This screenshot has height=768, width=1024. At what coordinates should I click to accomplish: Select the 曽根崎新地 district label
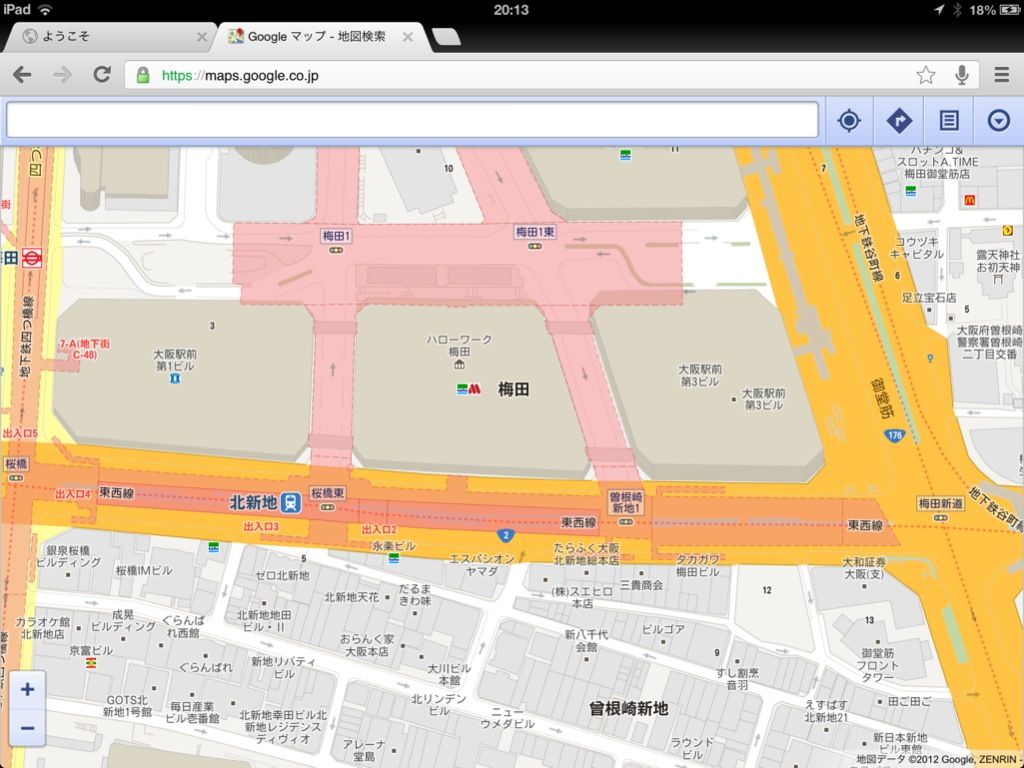(628, 709)
